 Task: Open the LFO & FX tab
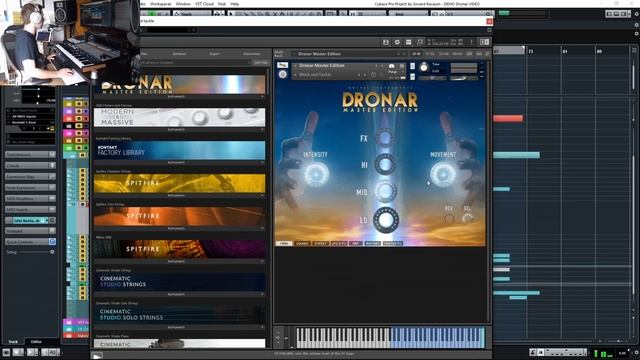338,243
